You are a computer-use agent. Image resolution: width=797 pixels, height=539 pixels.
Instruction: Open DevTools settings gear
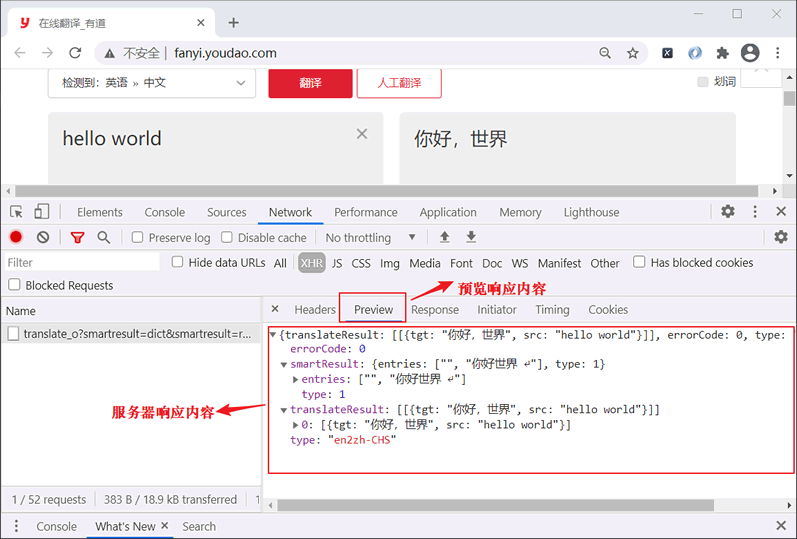[x=728, y=212]
